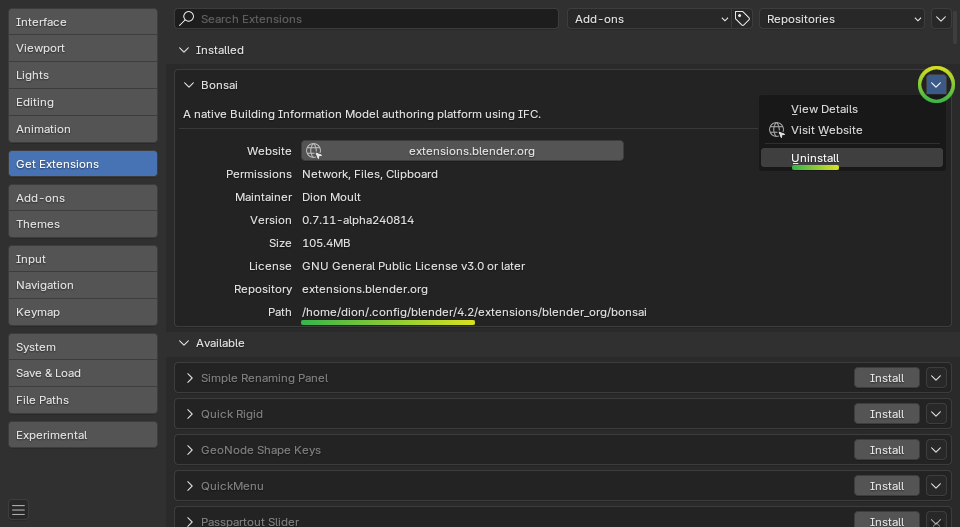Image resolution: width=960 pixels, height=527 pixels.
Task: Install the GeoNode Shape Keys extension
Action: (x=887, y=450)
